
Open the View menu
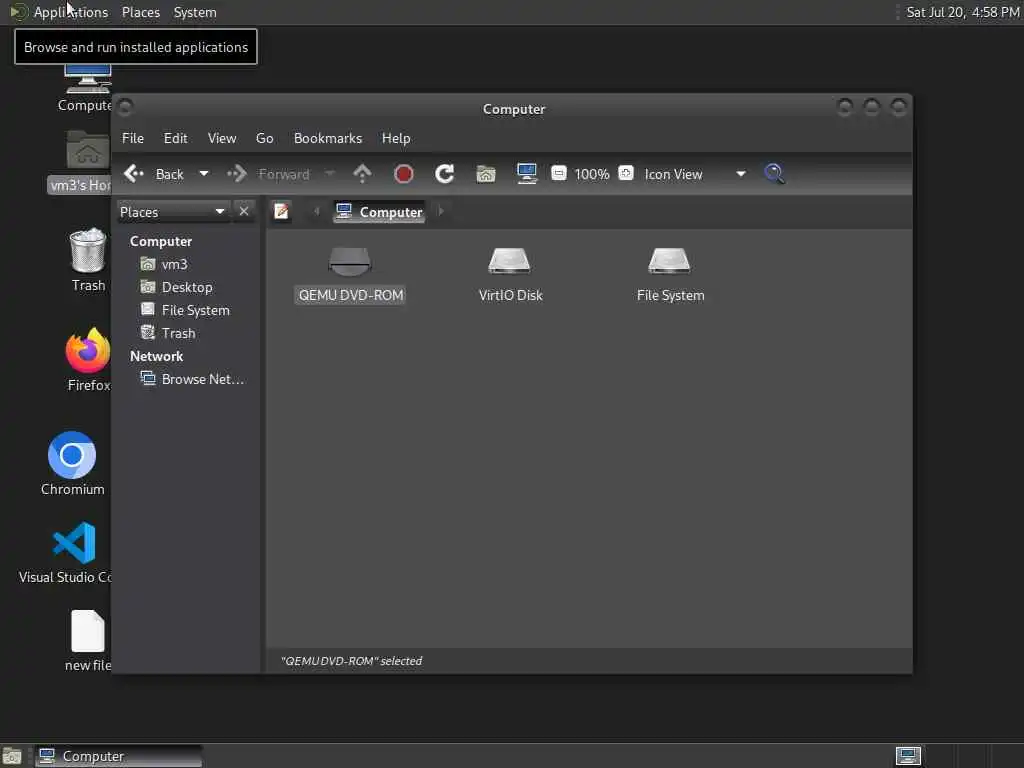[x=222, y=138]
